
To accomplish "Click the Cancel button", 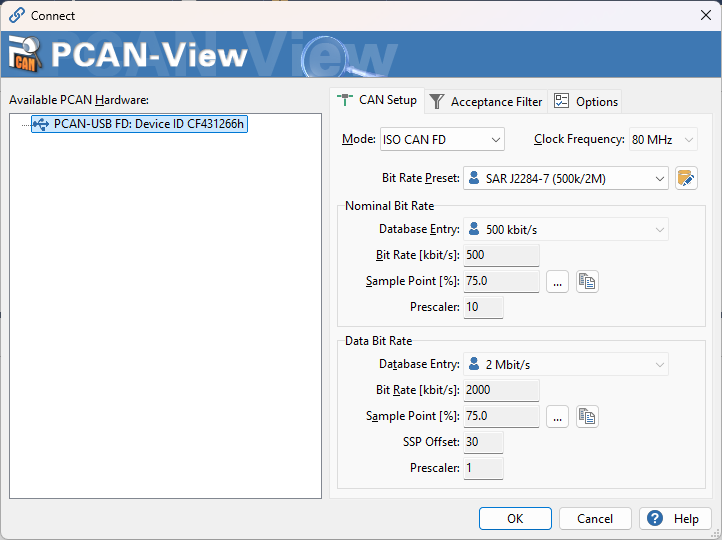I will click(x=595, y=519).
